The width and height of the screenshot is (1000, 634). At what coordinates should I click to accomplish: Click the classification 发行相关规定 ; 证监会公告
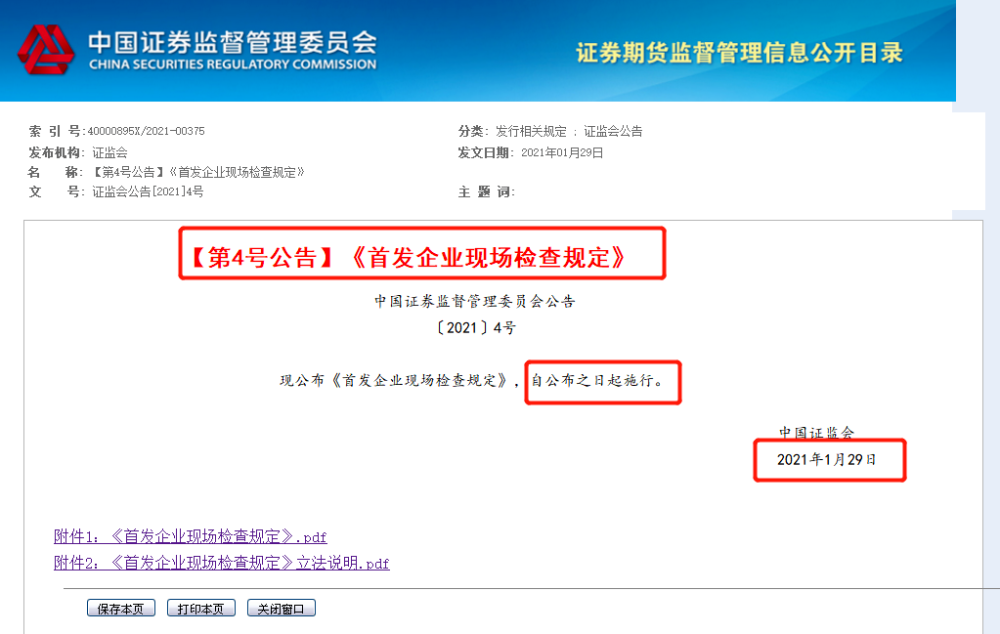pos(569,131)
